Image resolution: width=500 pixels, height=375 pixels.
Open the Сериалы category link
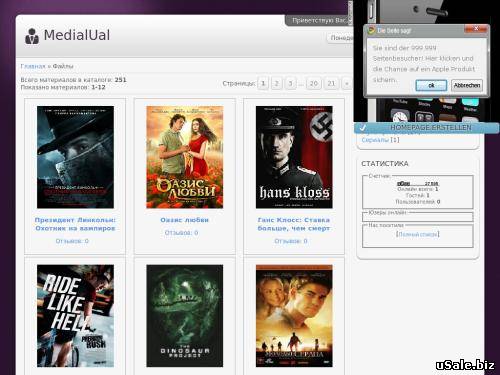pos(375,140)
